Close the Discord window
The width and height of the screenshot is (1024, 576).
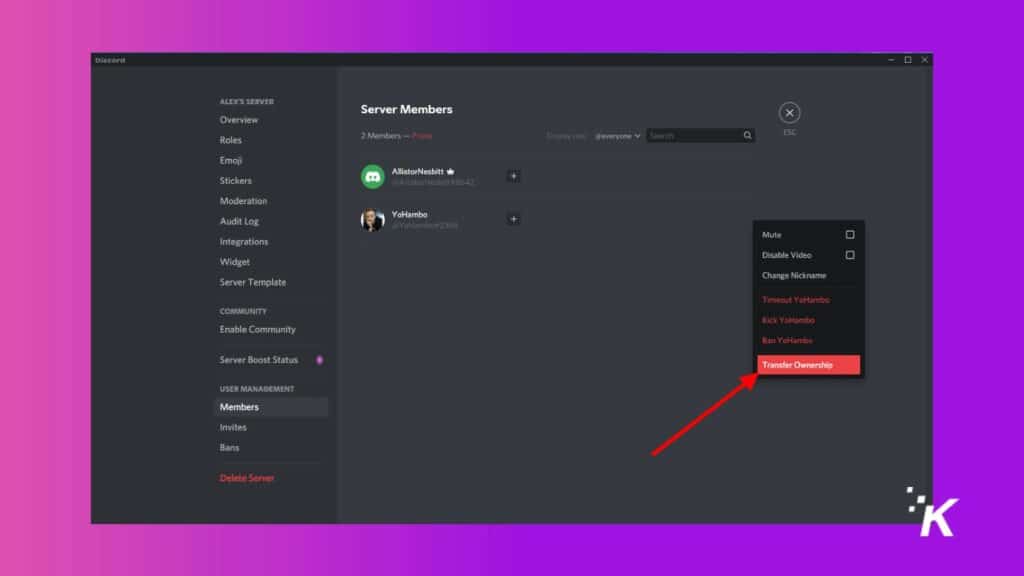(925, 59)
